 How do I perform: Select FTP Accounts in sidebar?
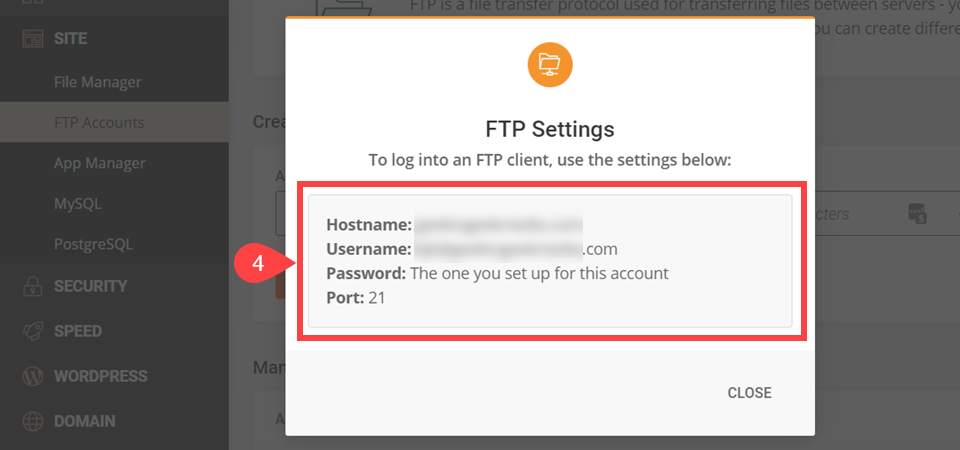click(99, 123)
